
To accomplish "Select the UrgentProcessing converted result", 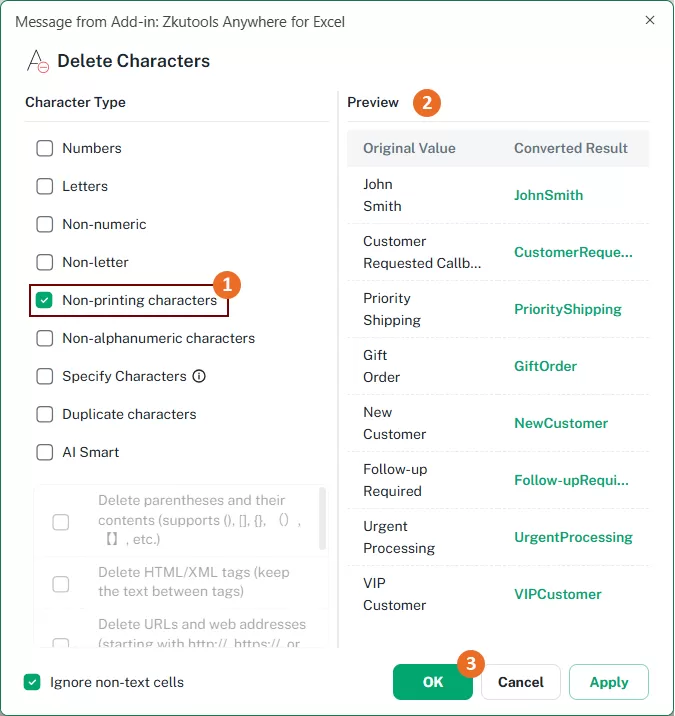I will (x=573, y=537).
